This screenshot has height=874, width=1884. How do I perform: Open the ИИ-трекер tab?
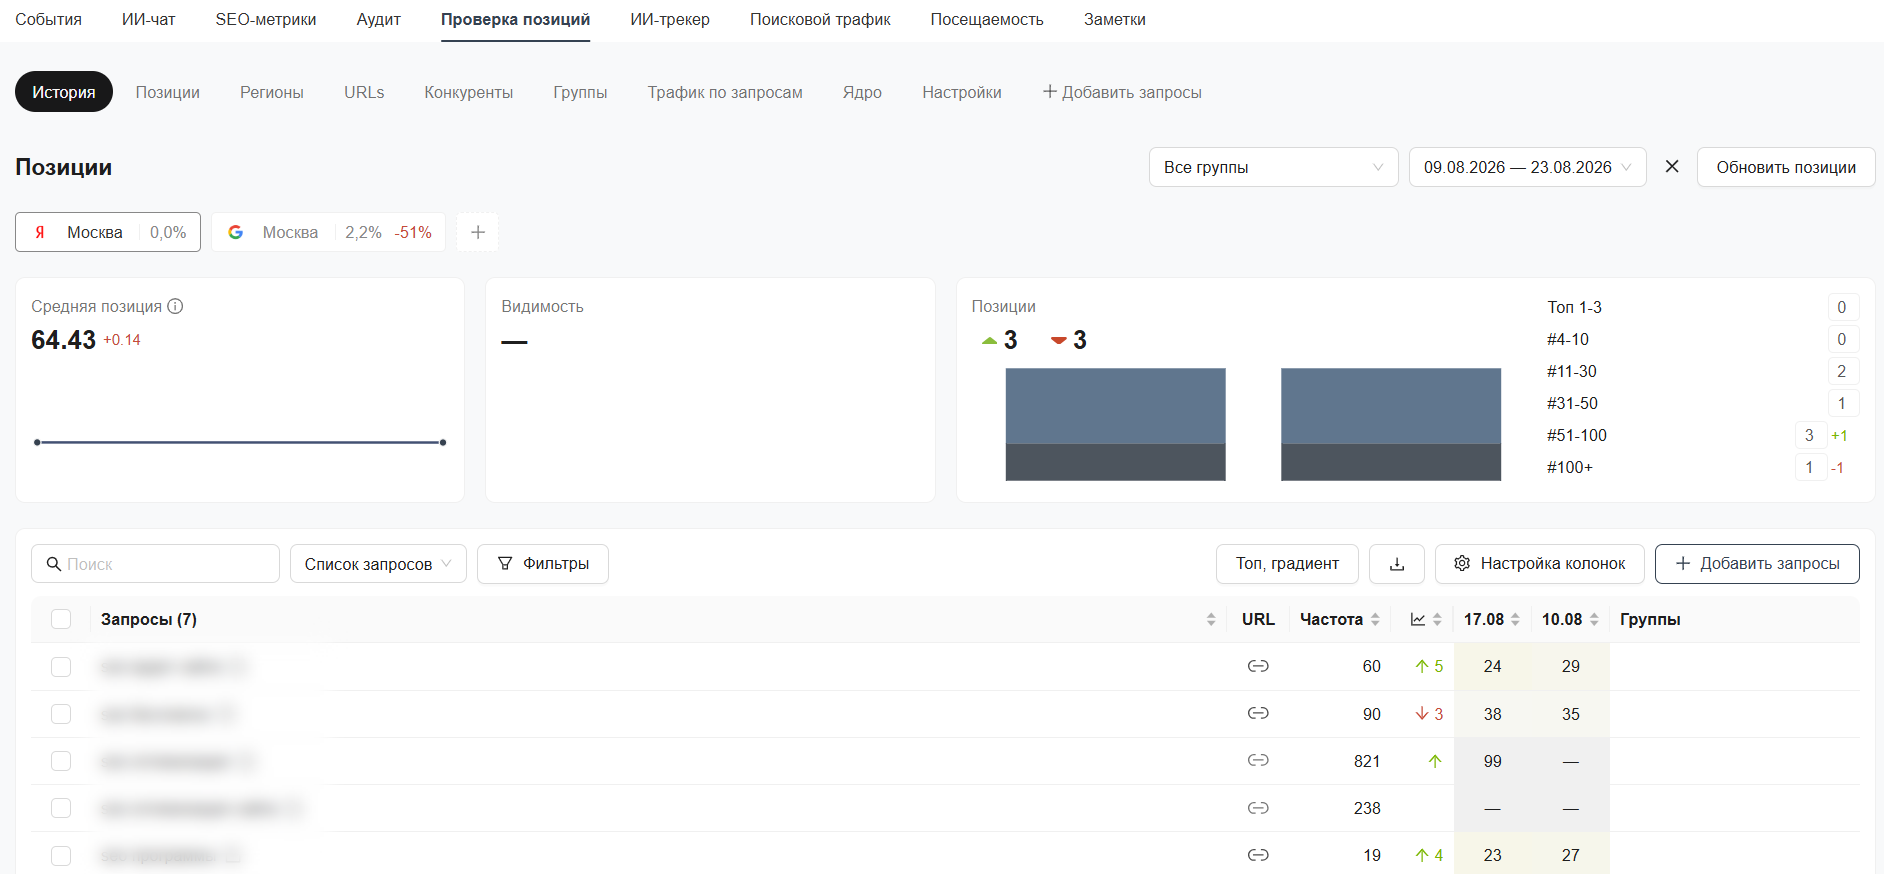(x=670, y=19)
